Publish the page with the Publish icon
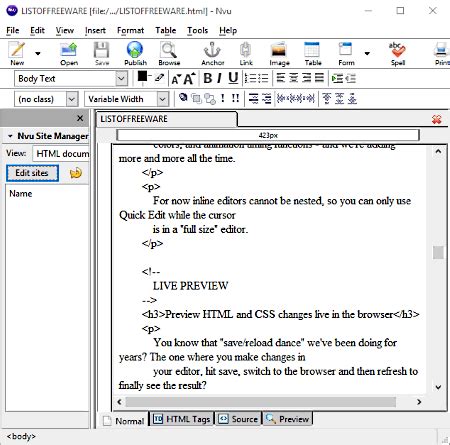 135,53
